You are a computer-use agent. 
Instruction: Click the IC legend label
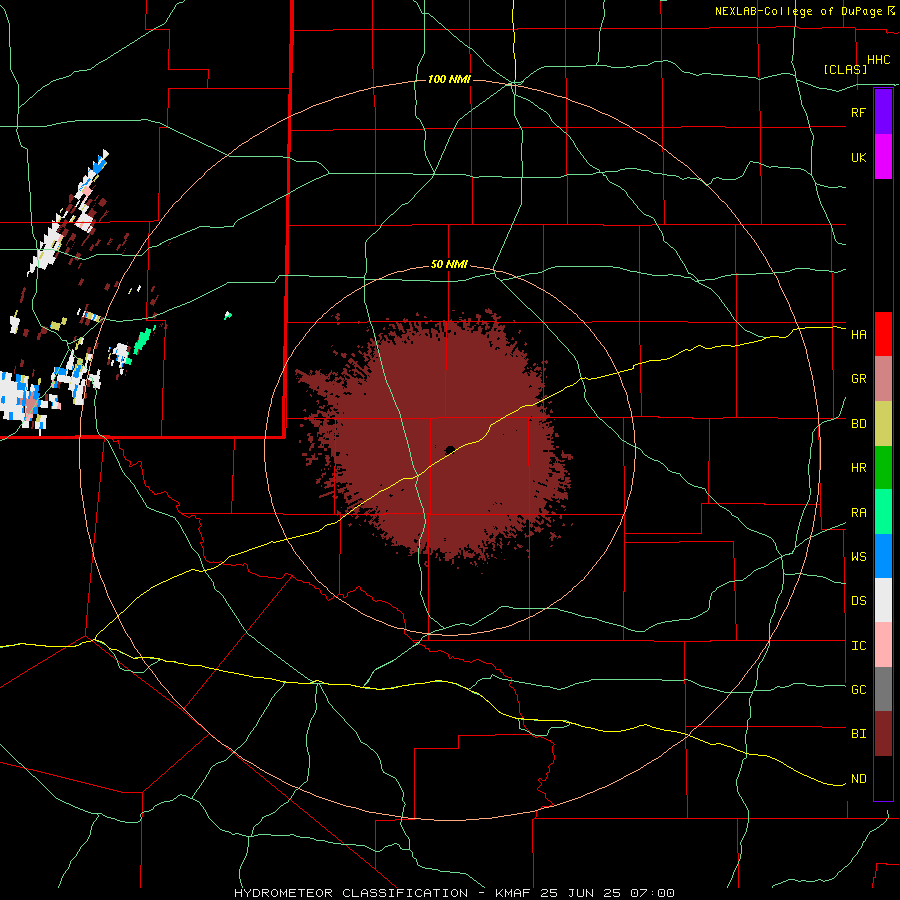click(858, 646)
